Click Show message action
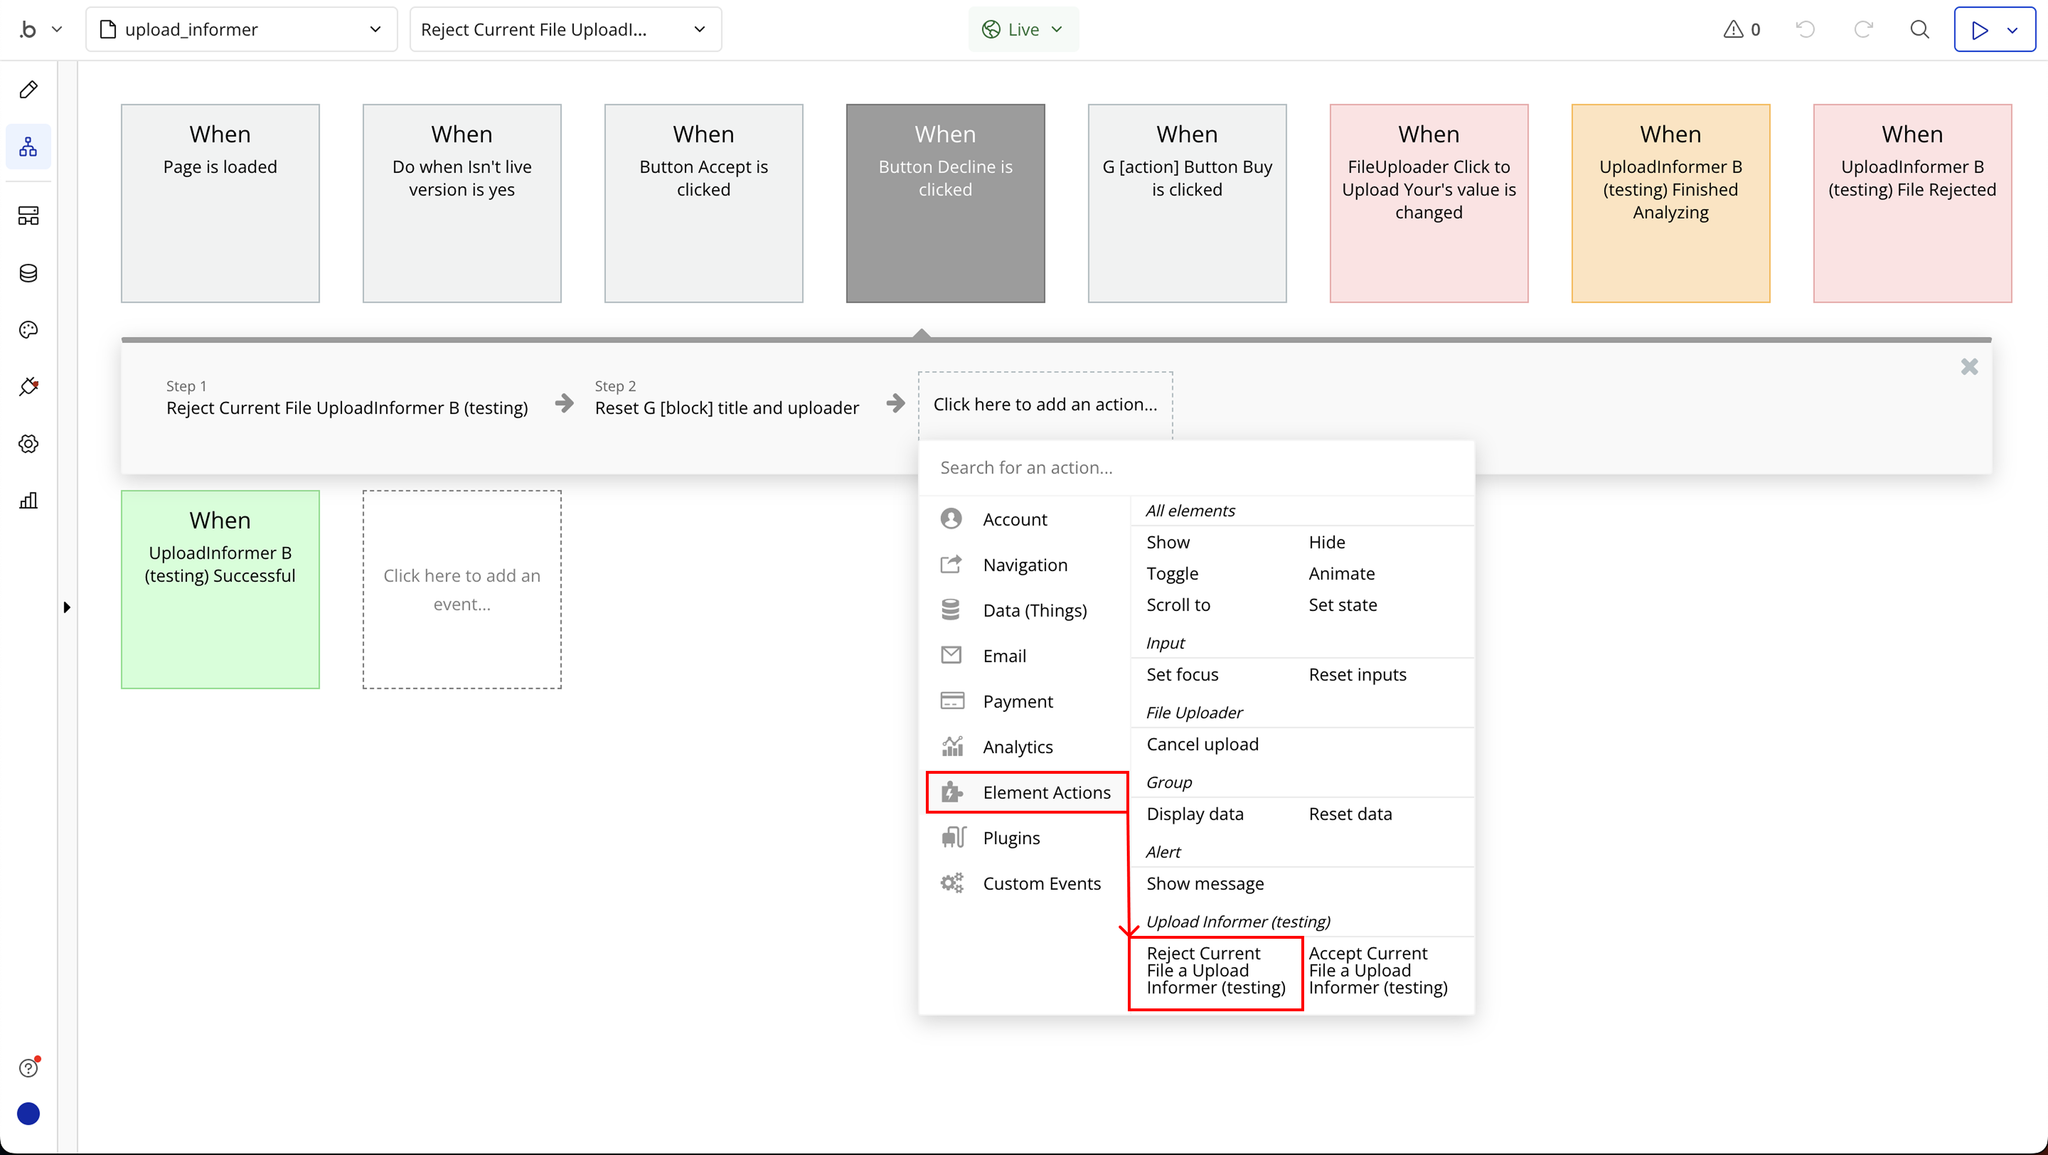2048x1155 pixels. coord(1205,884)
